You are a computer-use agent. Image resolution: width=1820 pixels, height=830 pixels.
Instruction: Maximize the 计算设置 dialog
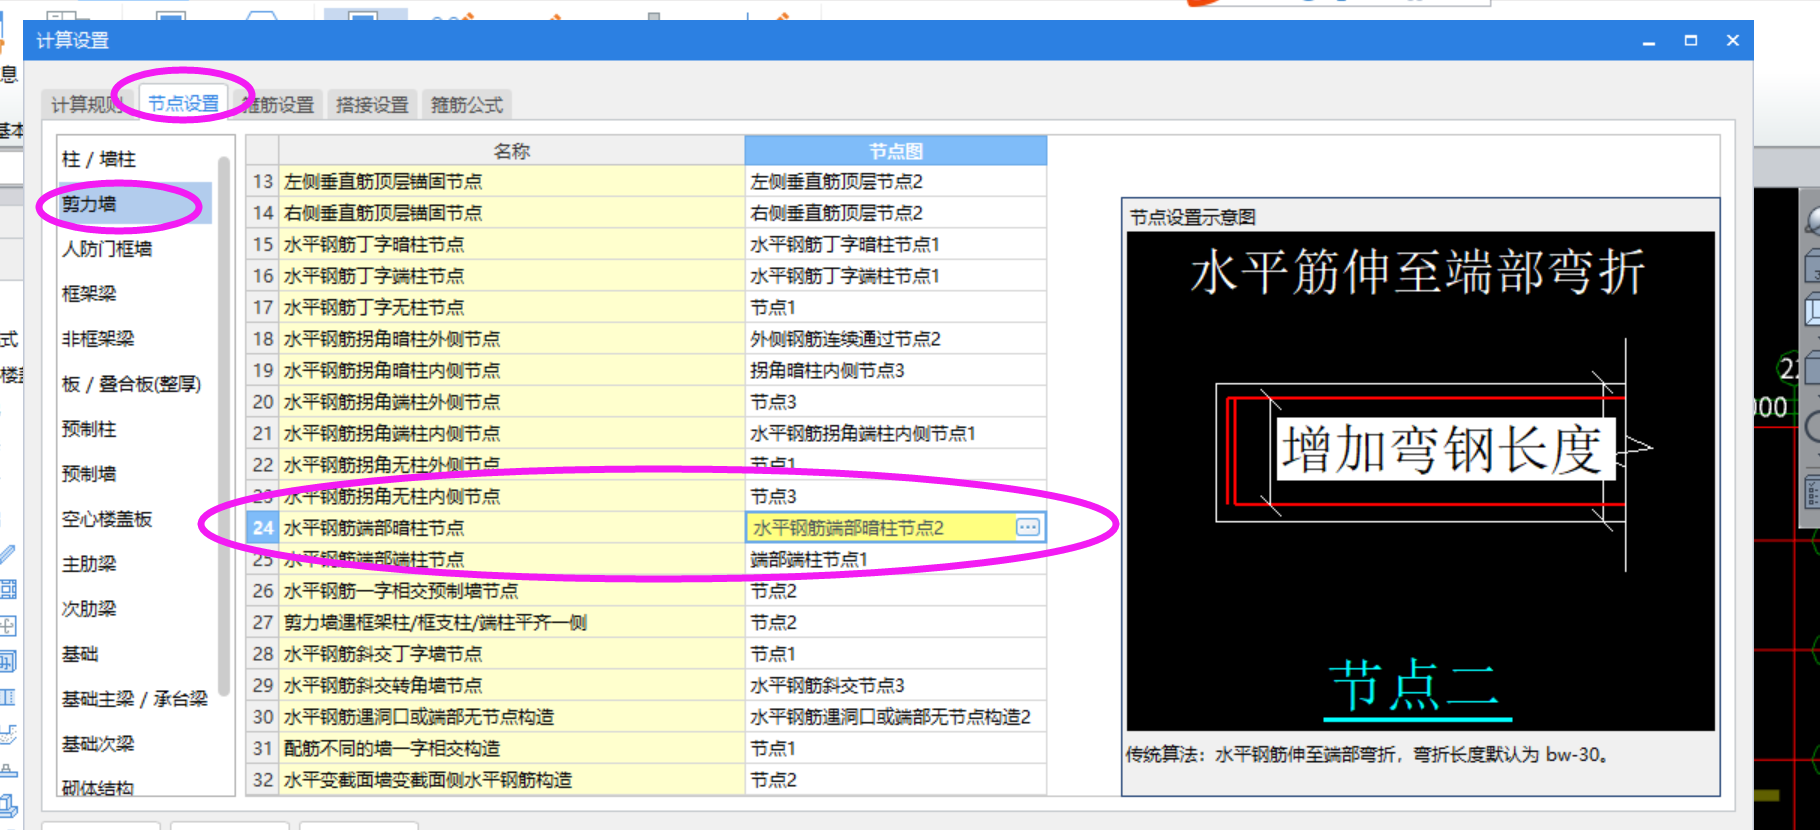point(1691,41)
